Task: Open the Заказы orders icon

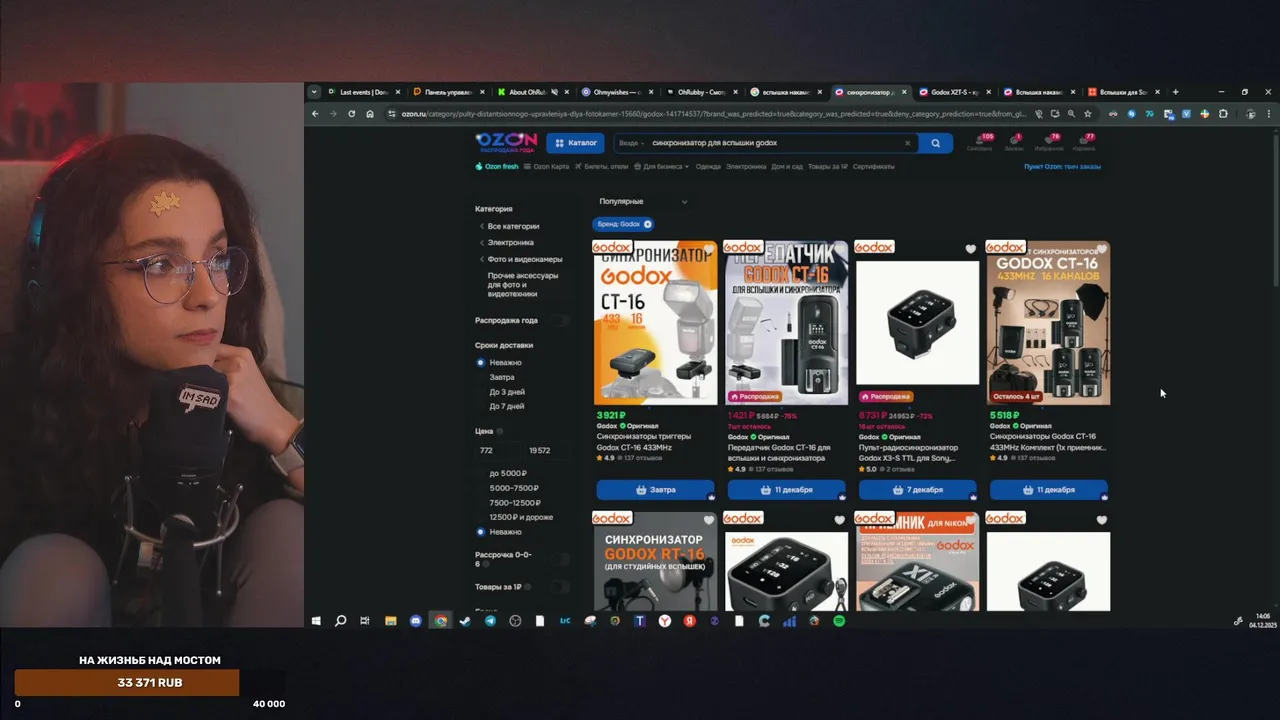Action: point(1015,142)
